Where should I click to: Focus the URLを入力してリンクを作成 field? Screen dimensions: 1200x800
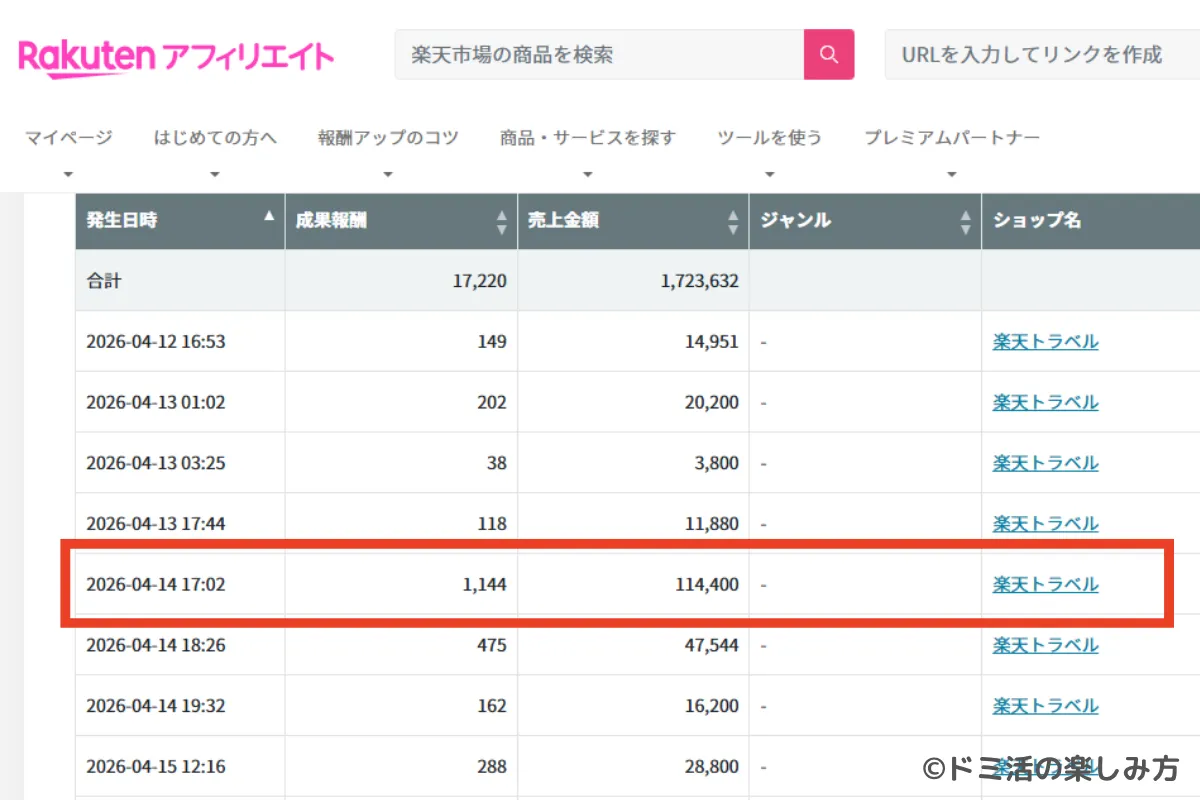pos(1042,54)
